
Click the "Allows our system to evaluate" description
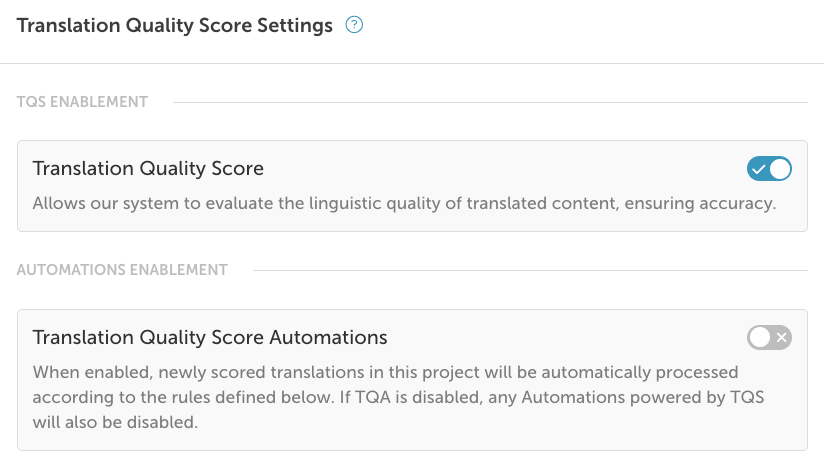[x=300, y=203]
